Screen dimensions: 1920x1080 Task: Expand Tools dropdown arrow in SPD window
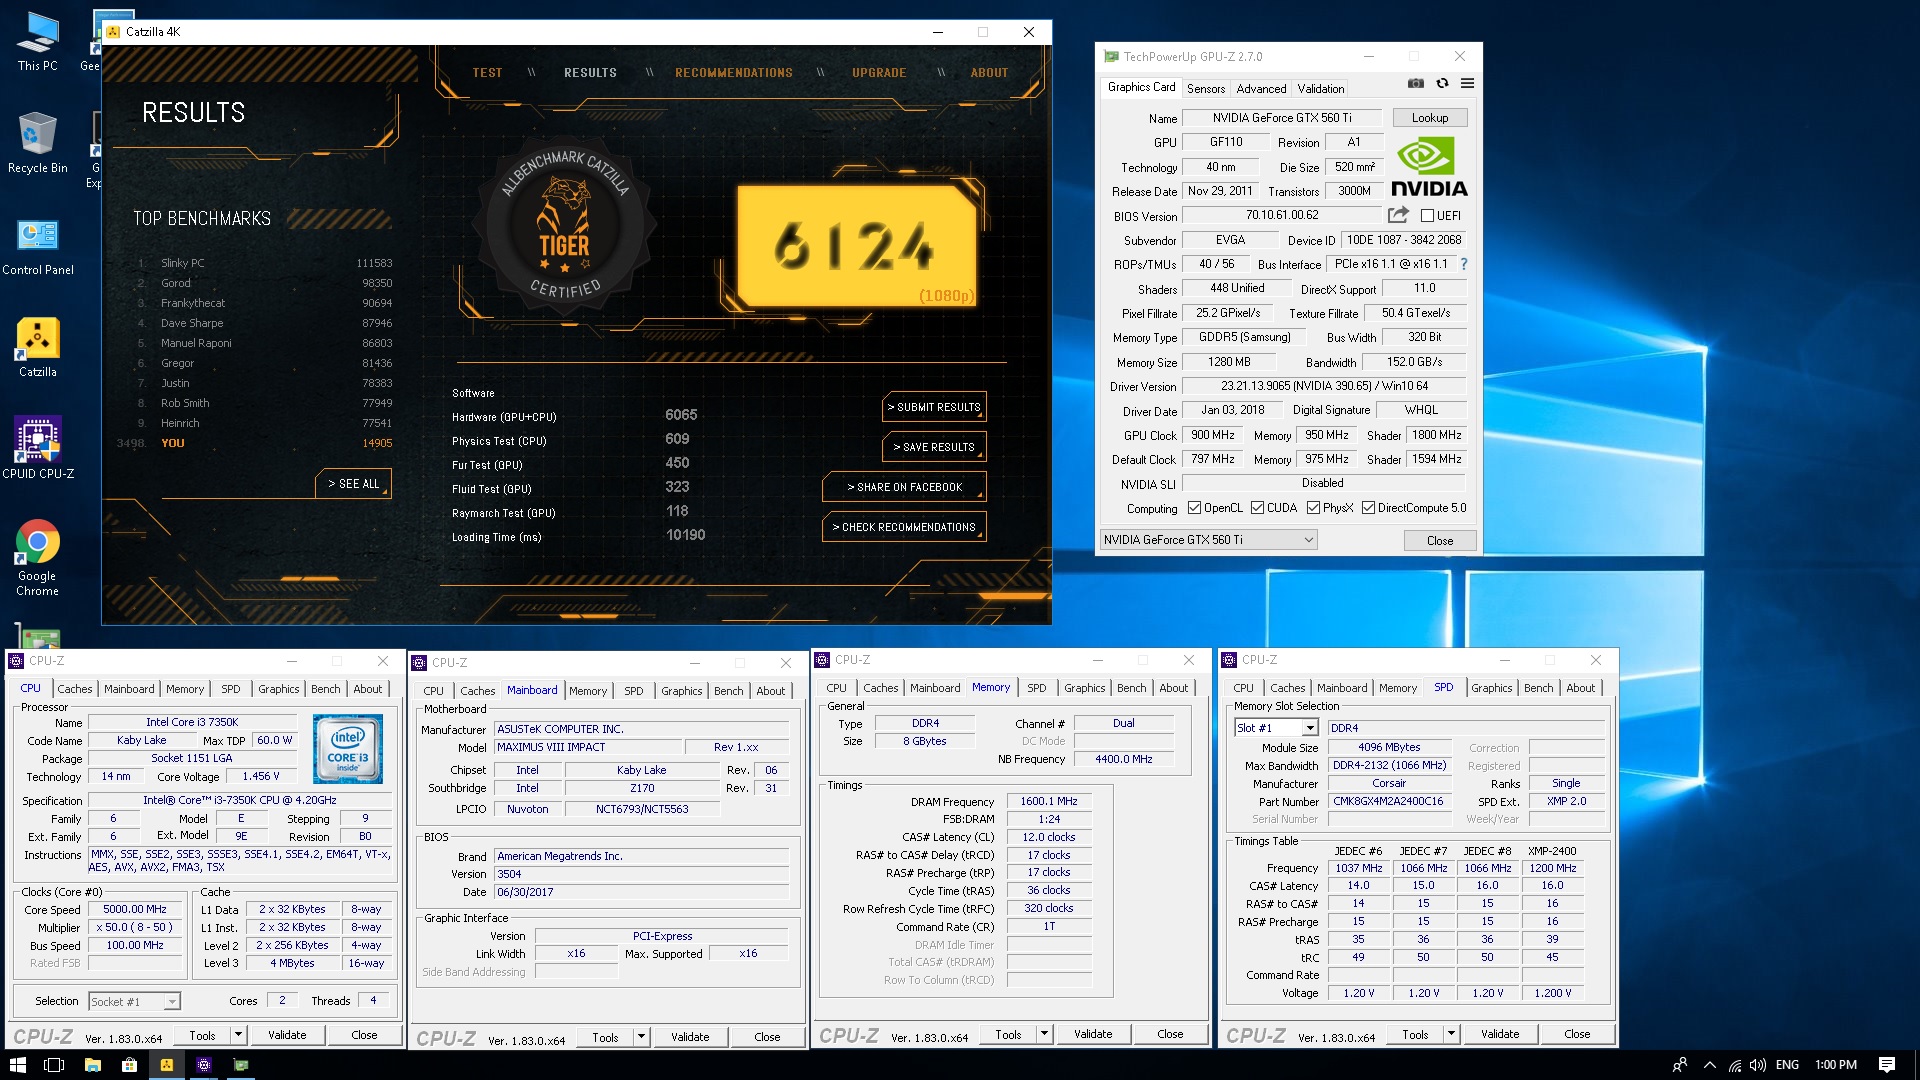point(1451,1034)
